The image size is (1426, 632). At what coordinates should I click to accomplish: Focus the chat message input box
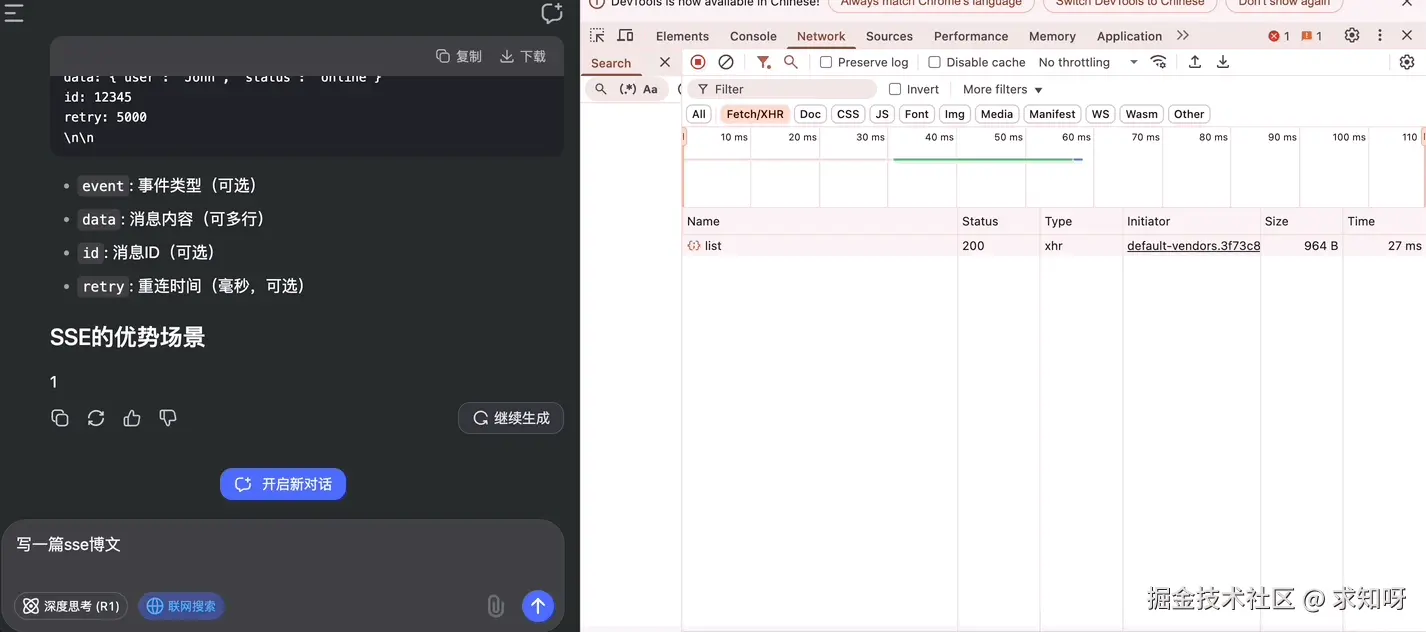pos(282,545)
